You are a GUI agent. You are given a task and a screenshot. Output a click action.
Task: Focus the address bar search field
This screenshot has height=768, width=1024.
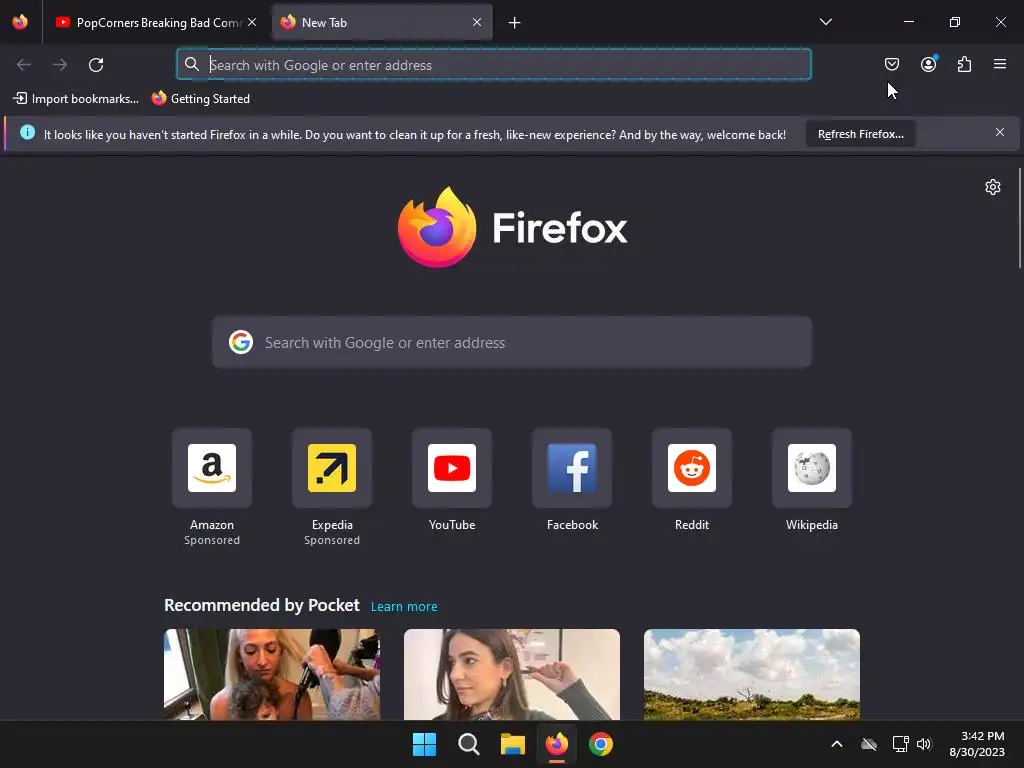(x=494, y=65)
